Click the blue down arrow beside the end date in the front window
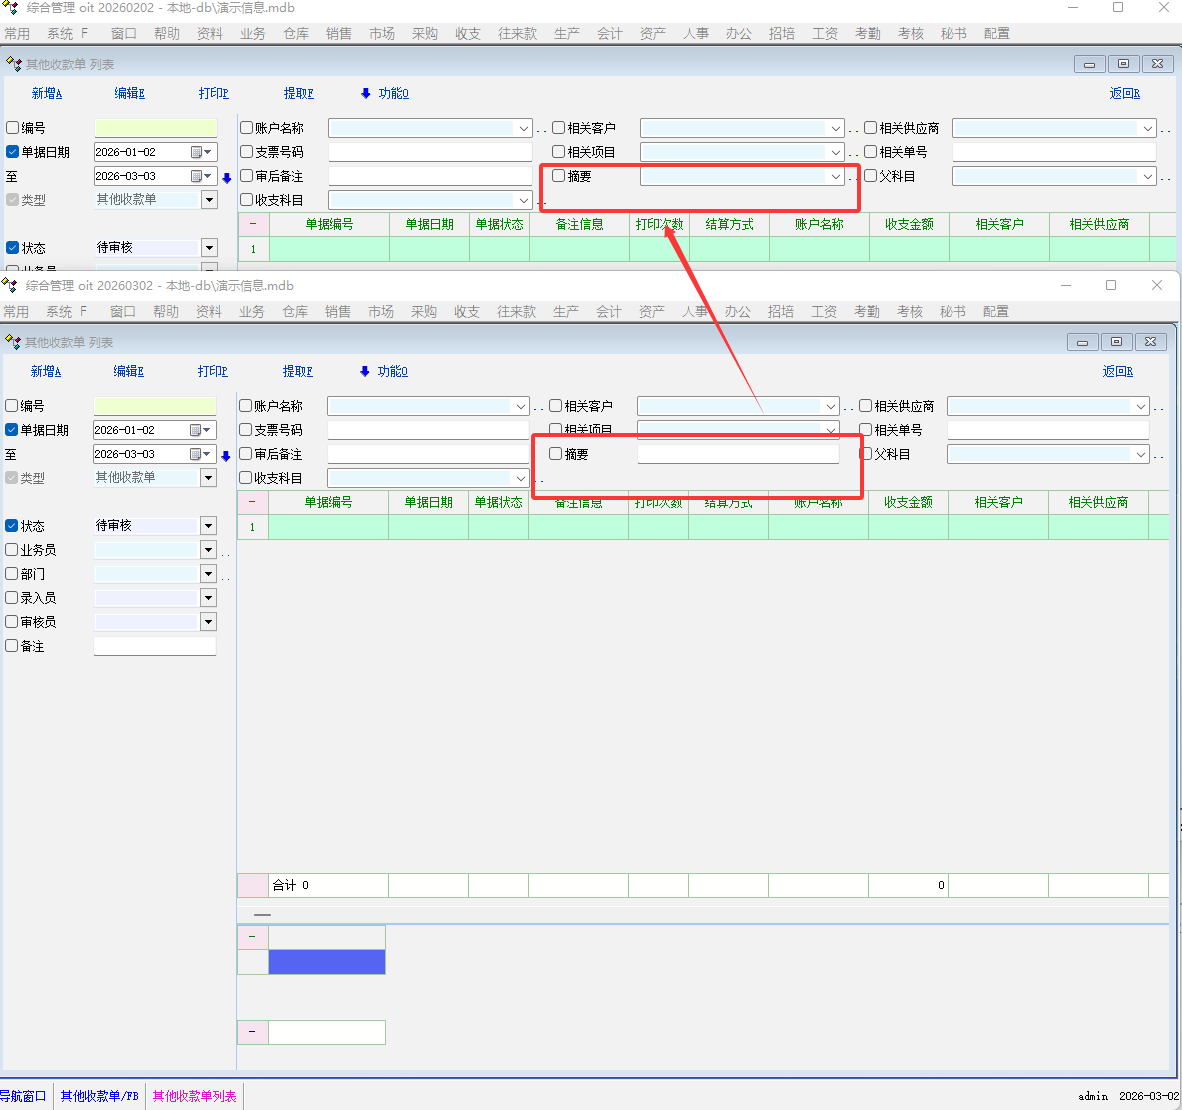This screenshot has width=1182, height=1110. [226, 456]
